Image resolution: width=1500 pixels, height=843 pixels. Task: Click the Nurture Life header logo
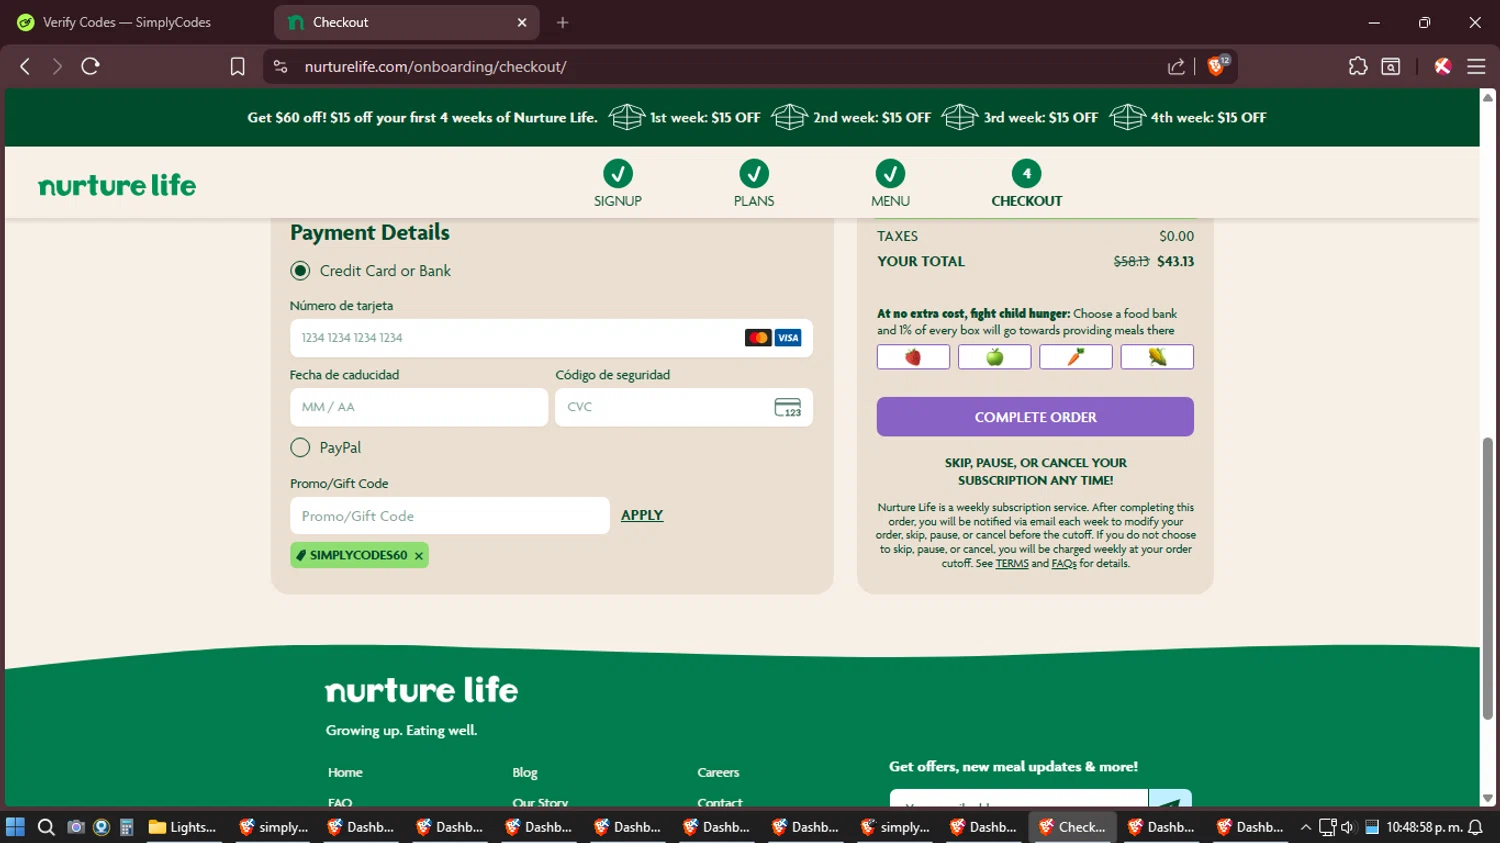(117, 185)
